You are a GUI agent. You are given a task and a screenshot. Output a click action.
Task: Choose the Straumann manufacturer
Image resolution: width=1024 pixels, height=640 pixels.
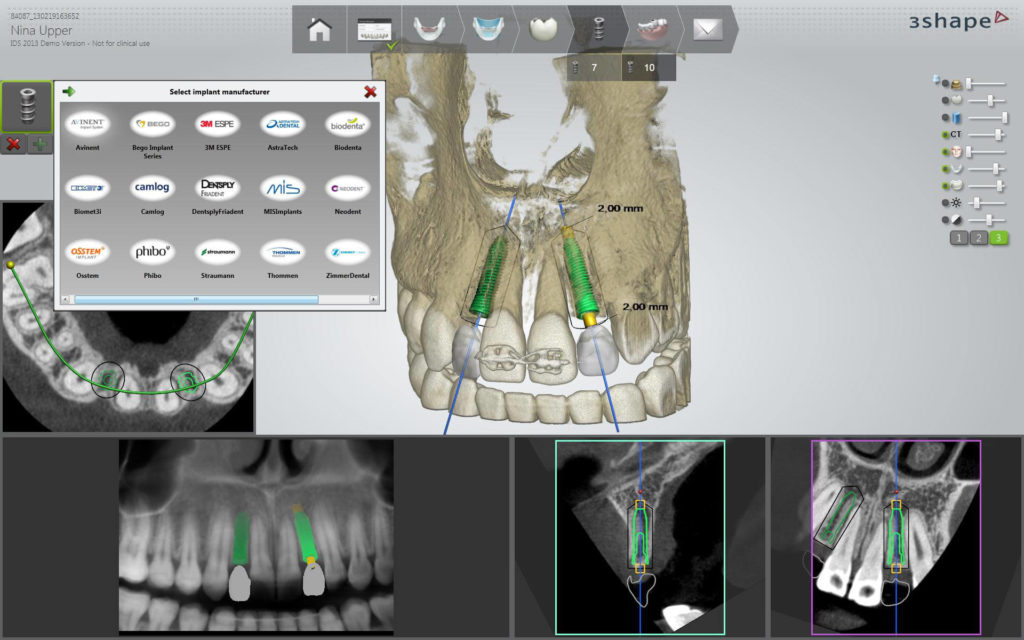click(217, 259)
